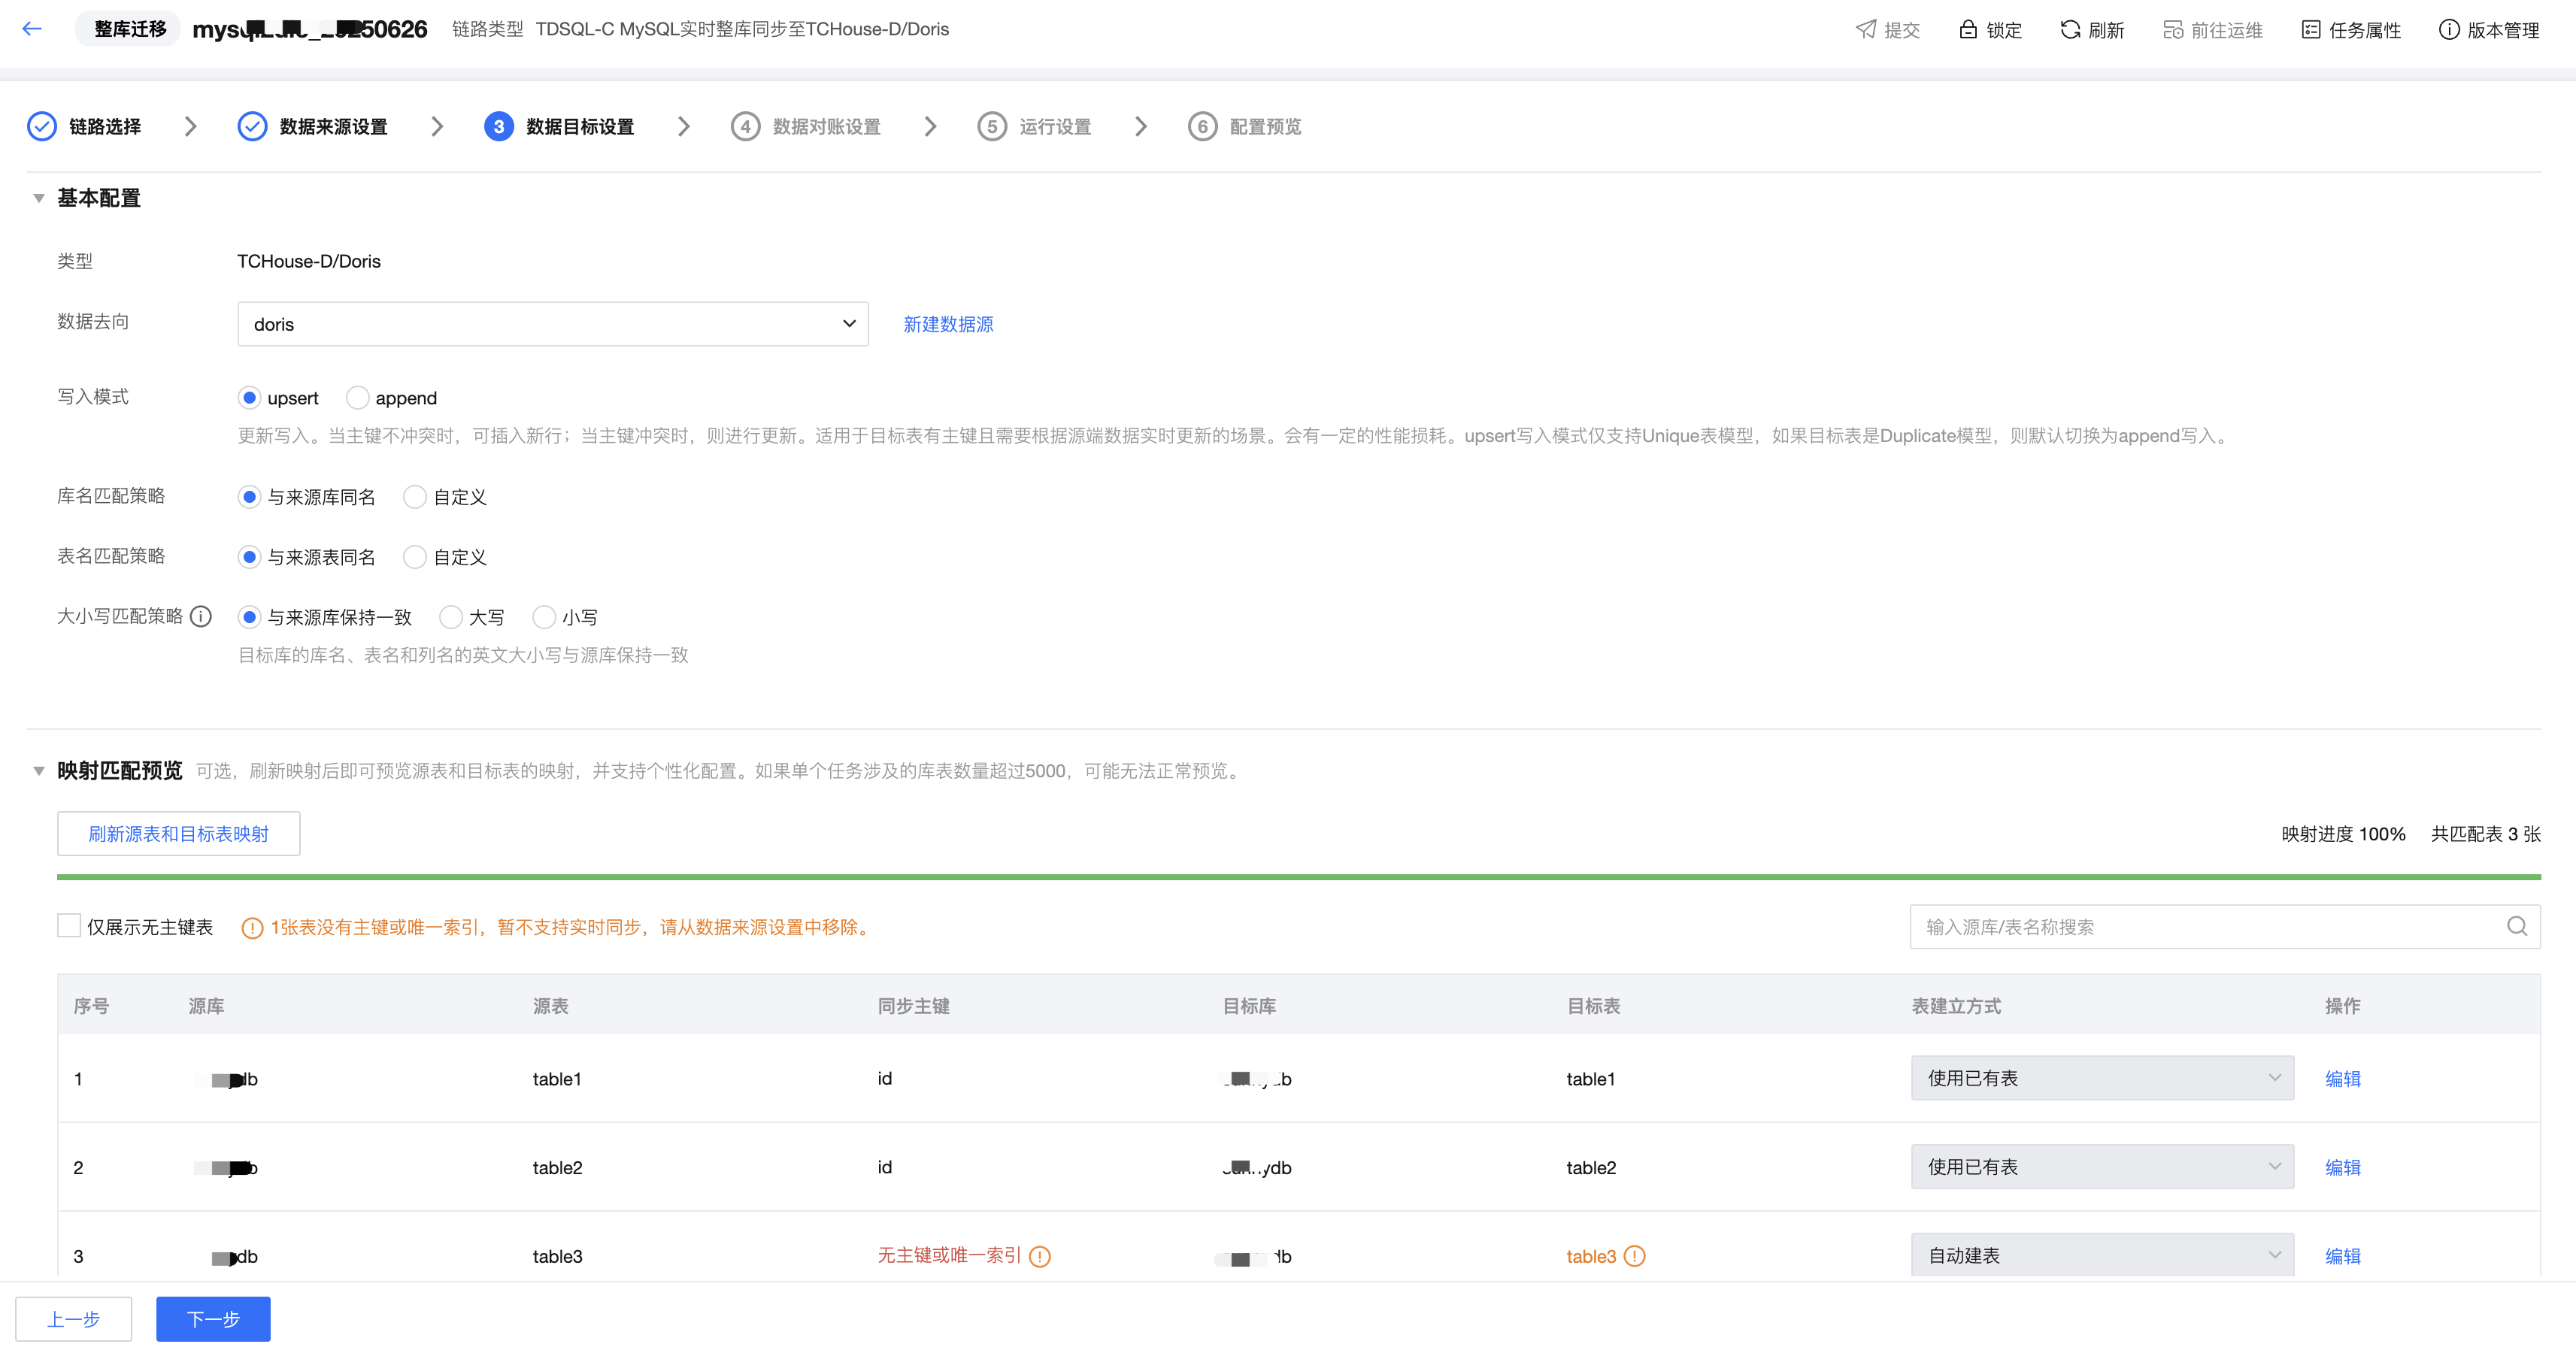Viewport: 2576px width, 1347px height.
Task: Click warning icon next to table3
Action: (x=1634, y=1256)
